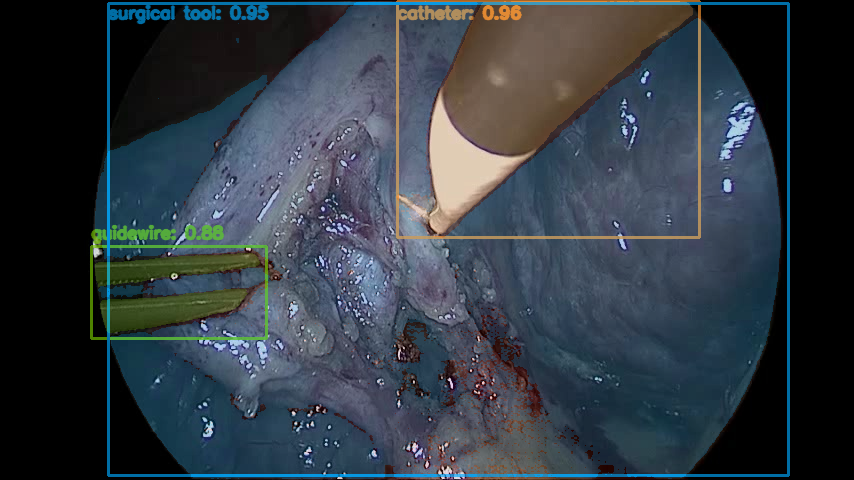Click the "catheter: 0.96" detection label
This screenshot has width=854, height=480.
click(460, 14)
